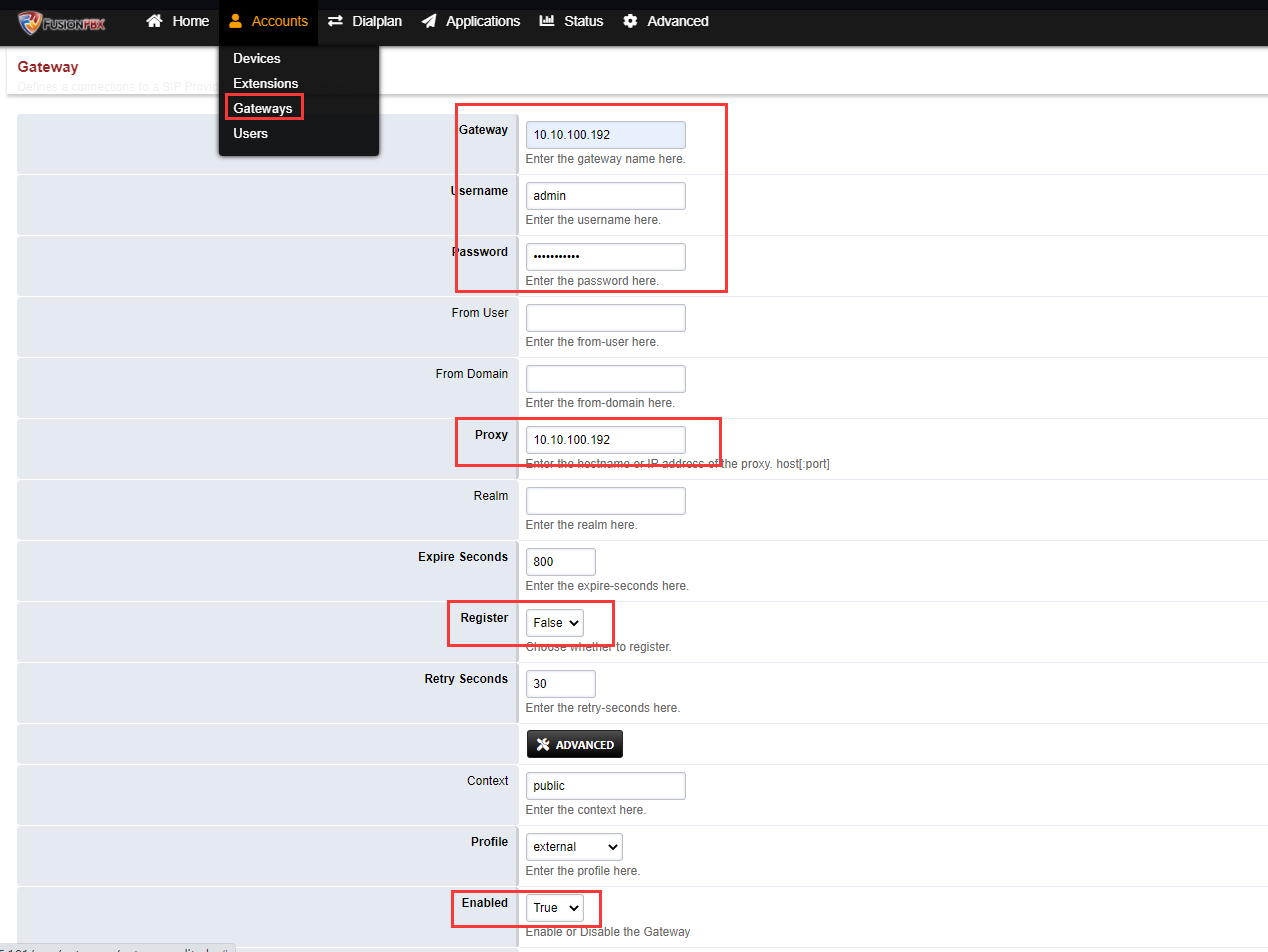Click the Password input field
The height and width of the screenshot is (952, 1268).
(x=606, y=257)
